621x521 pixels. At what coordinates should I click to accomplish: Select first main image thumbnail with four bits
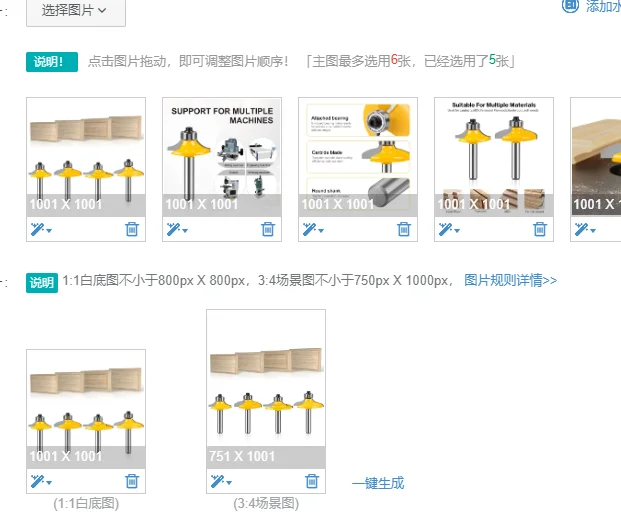point(86,157)
